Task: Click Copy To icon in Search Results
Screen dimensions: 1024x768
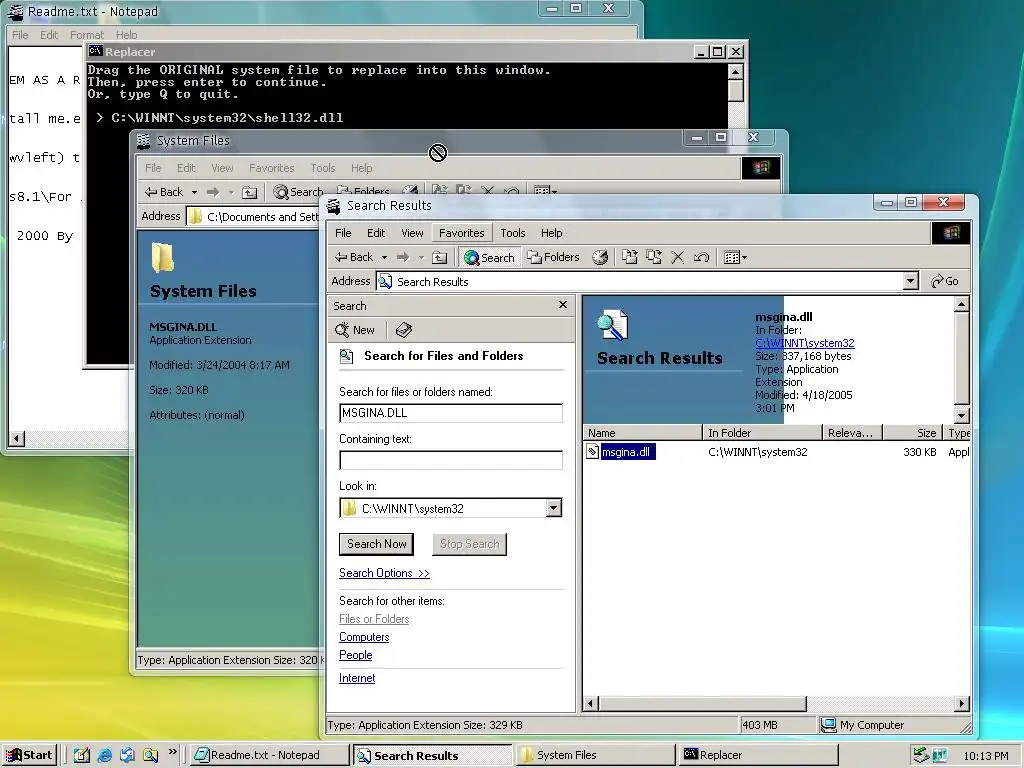Action: tap(654, 257)
